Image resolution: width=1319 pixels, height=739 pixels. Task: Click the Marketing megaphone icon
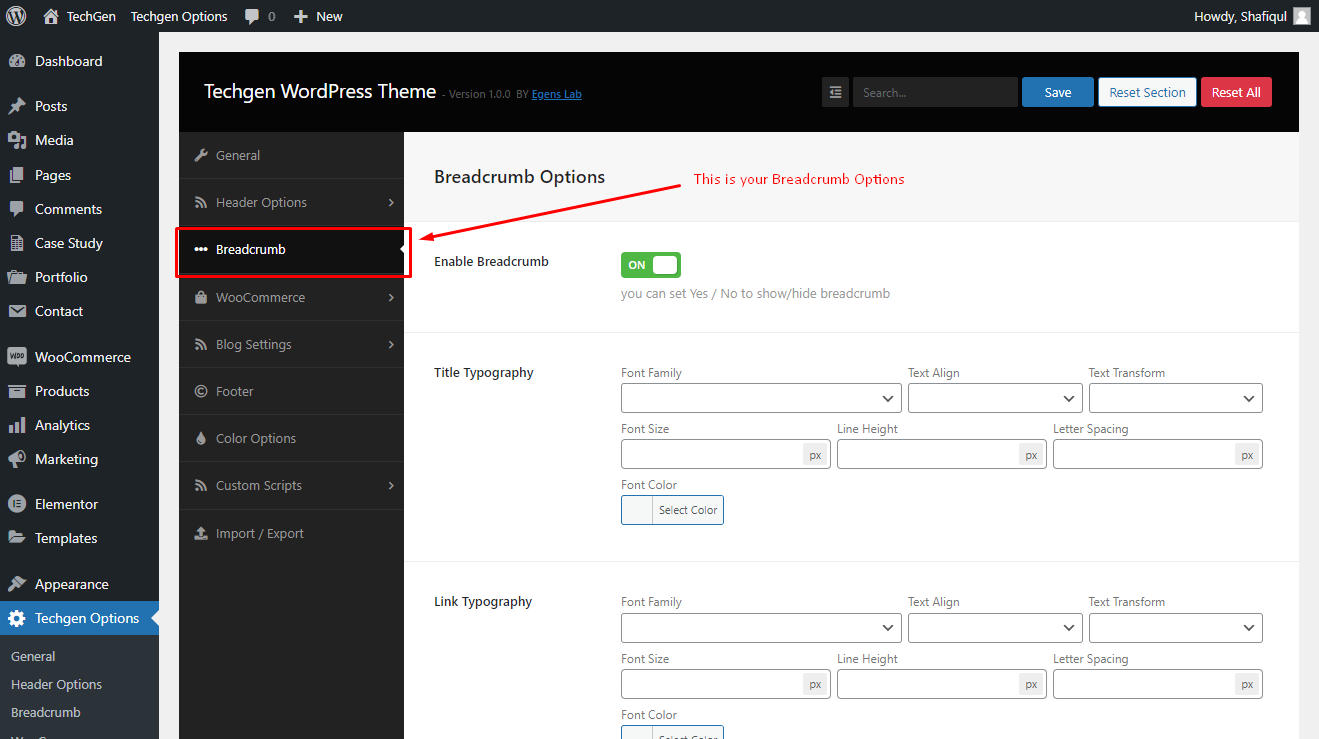(16, 459)
